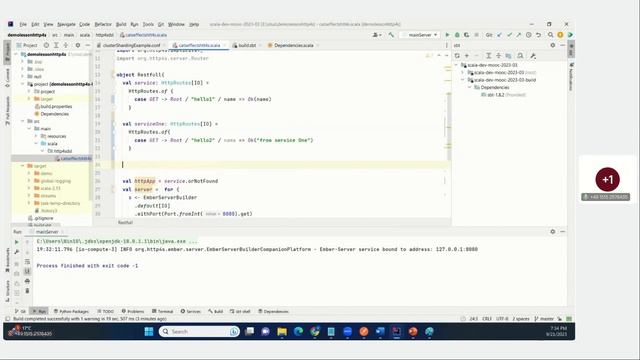Open sbt settings wrench icon
Image resolution: width=640 pixels, height=360 pixels.
click(533, 56)
